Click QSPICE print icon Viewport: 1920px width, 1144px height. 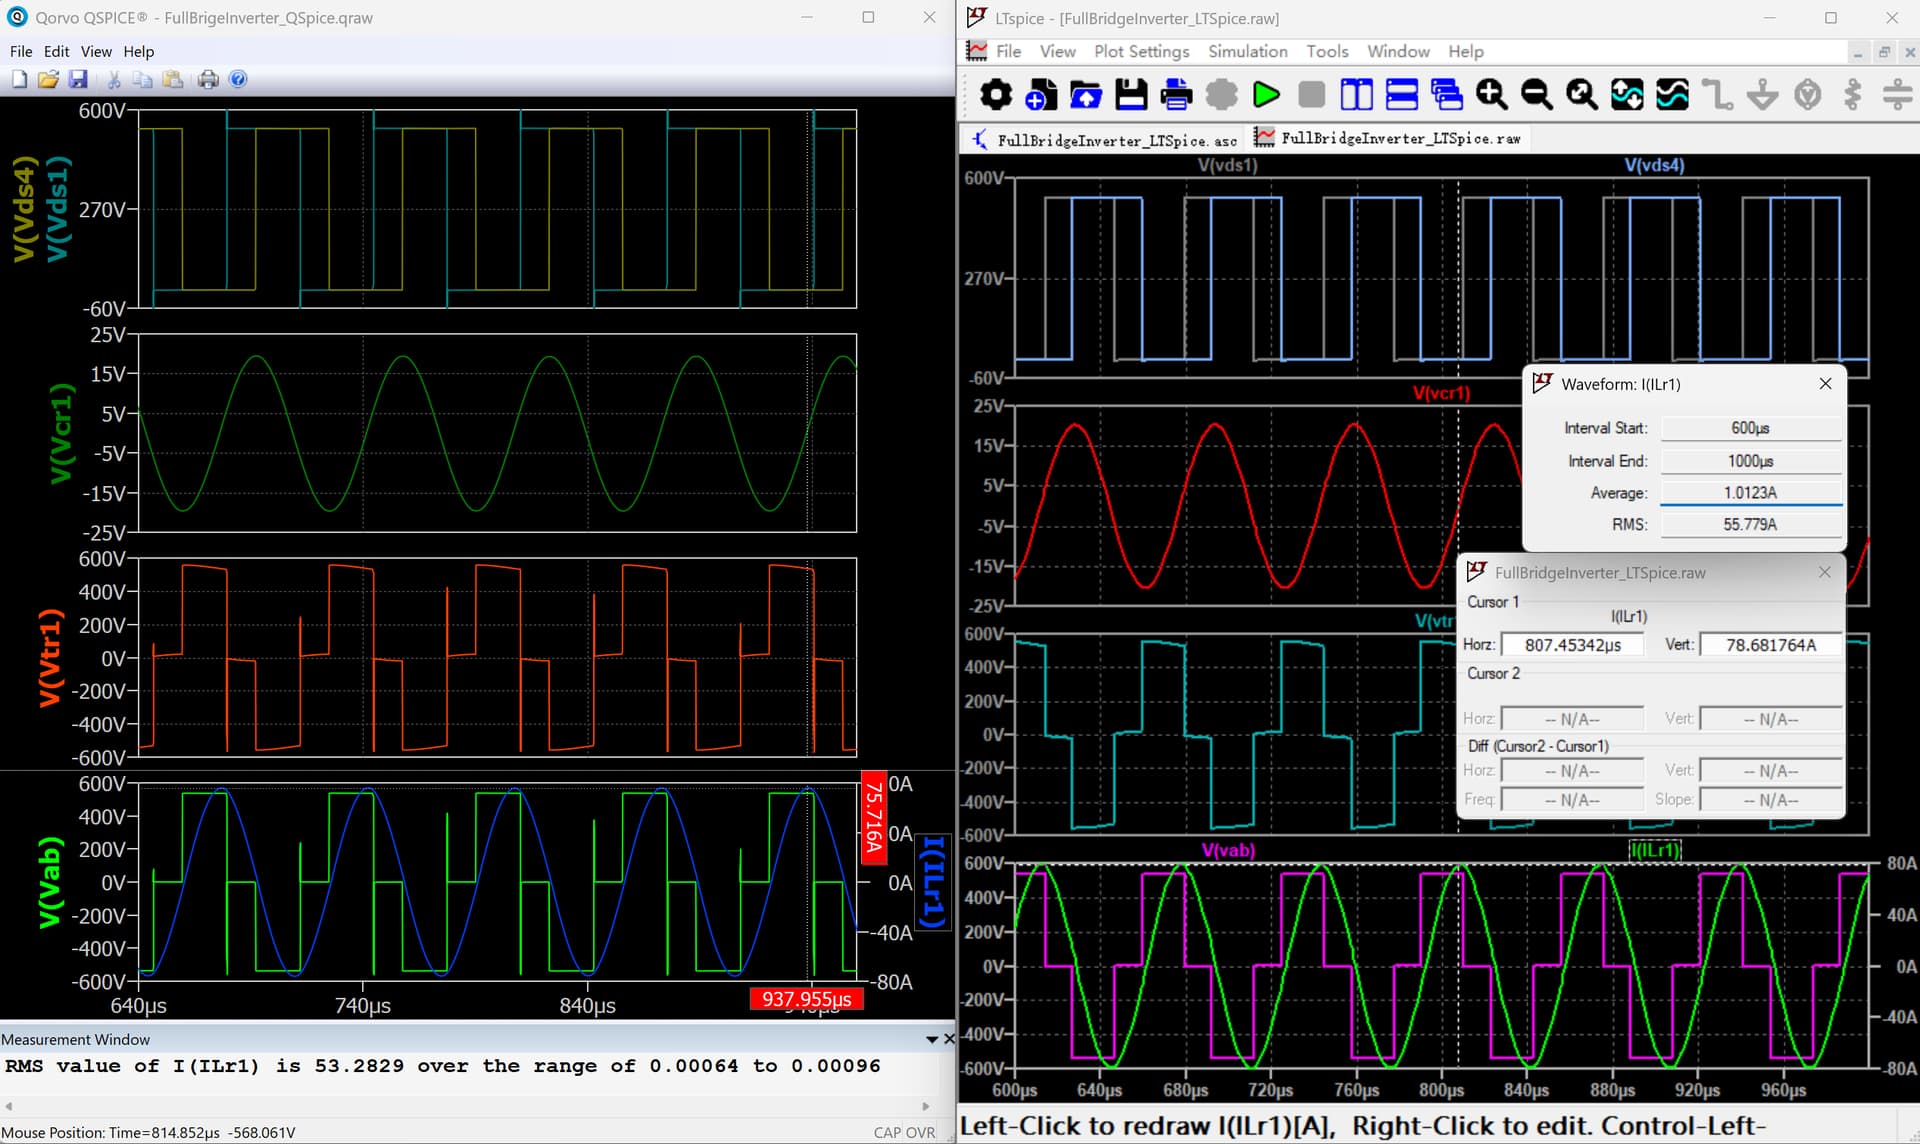[208, 79]
